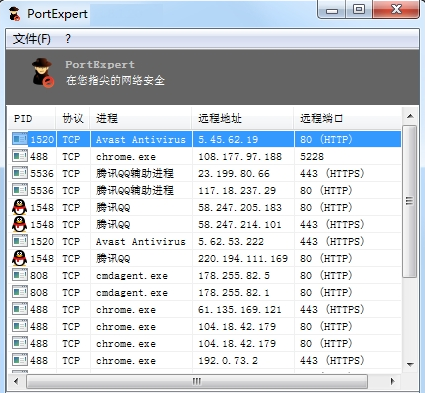425x393 pixels.
Task: Click the PortExpert spy logo in banner
Action: [43, 73]
